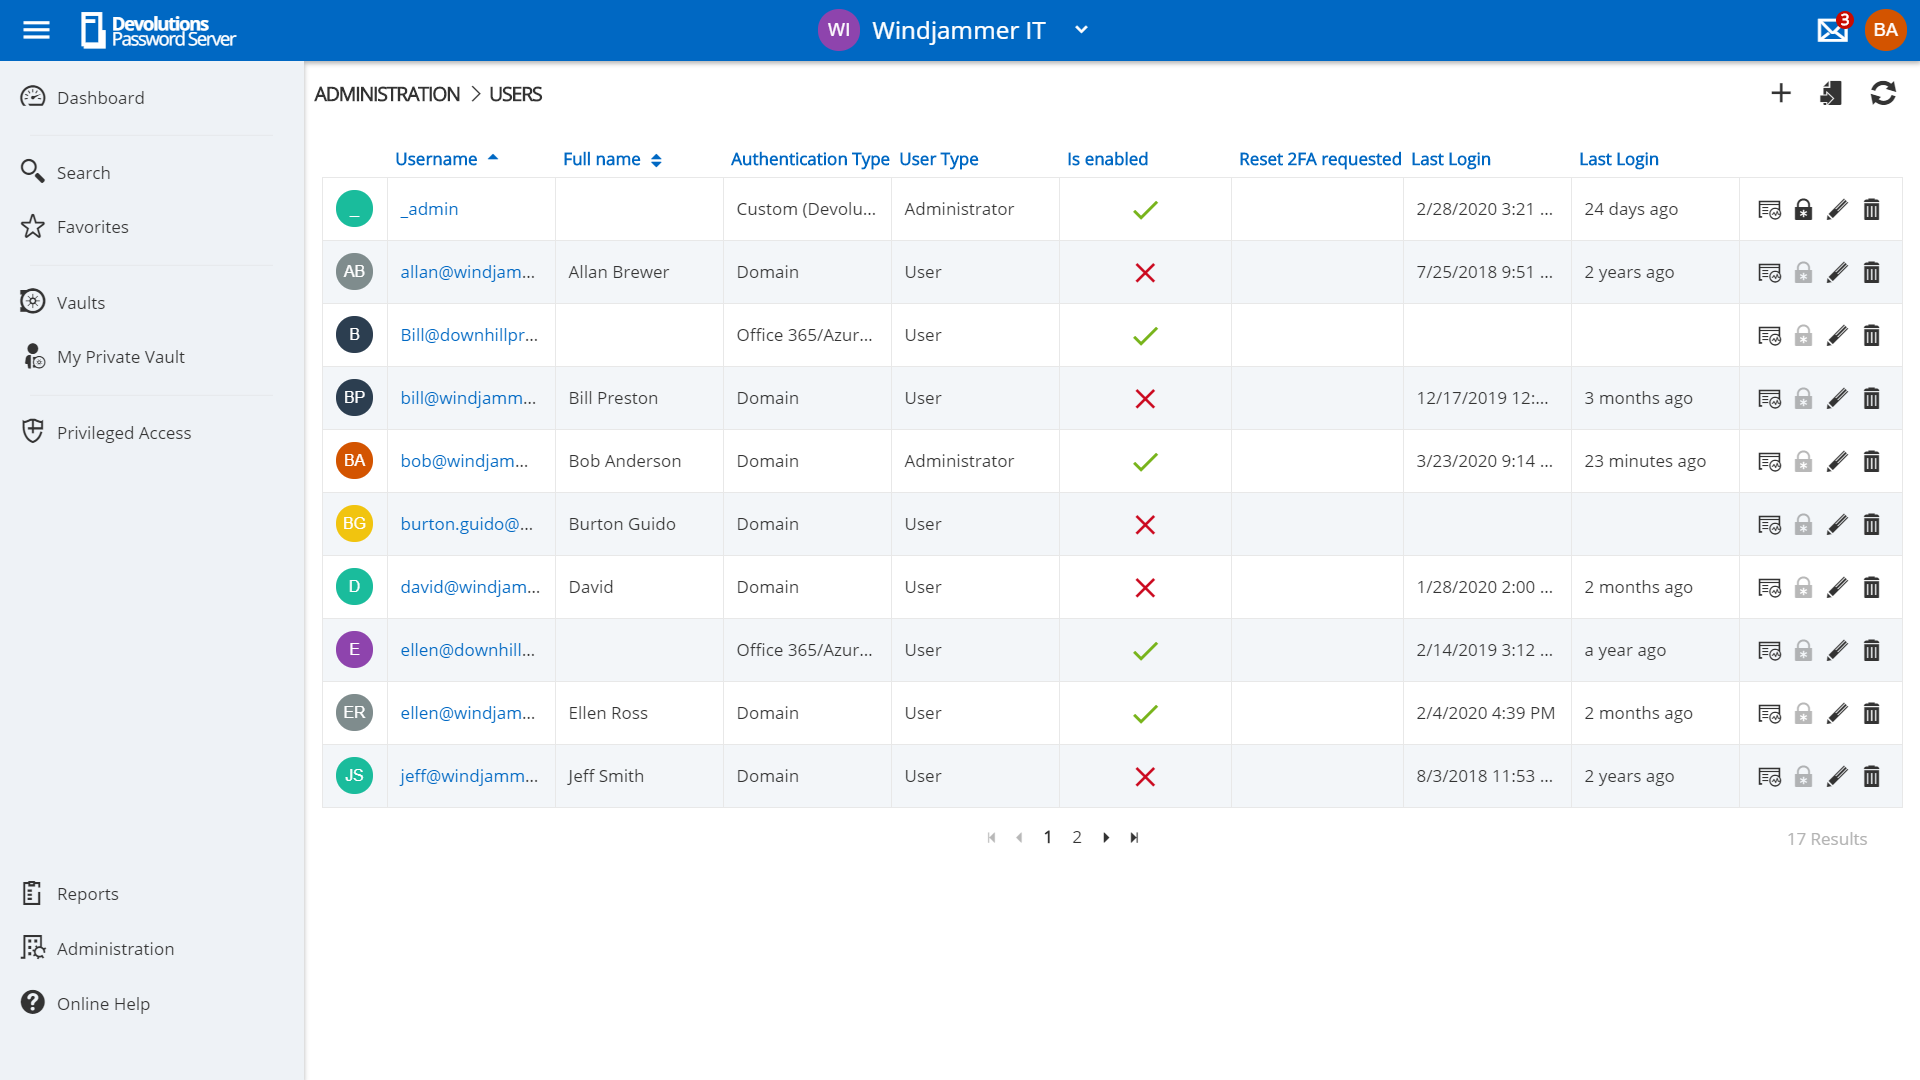Click the import users icon in toolbar
The width and height of the screenshot is (1920, 1080).
click(1831, 93)
